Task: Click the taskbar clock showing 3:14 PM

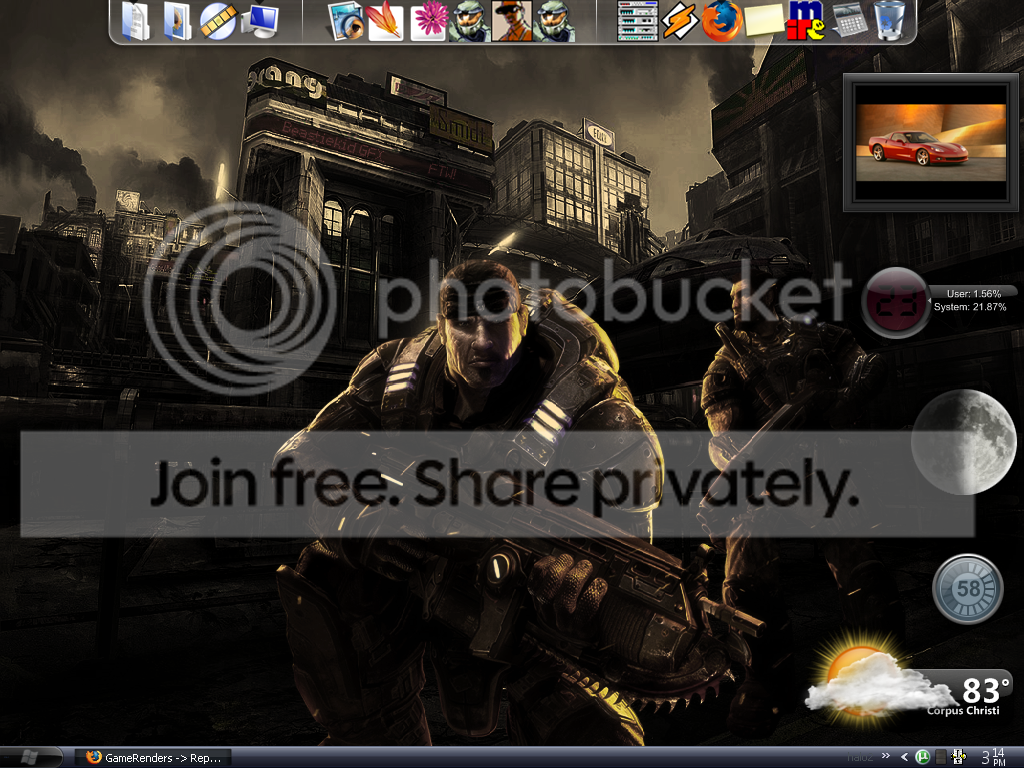Action: pos(995,758)
